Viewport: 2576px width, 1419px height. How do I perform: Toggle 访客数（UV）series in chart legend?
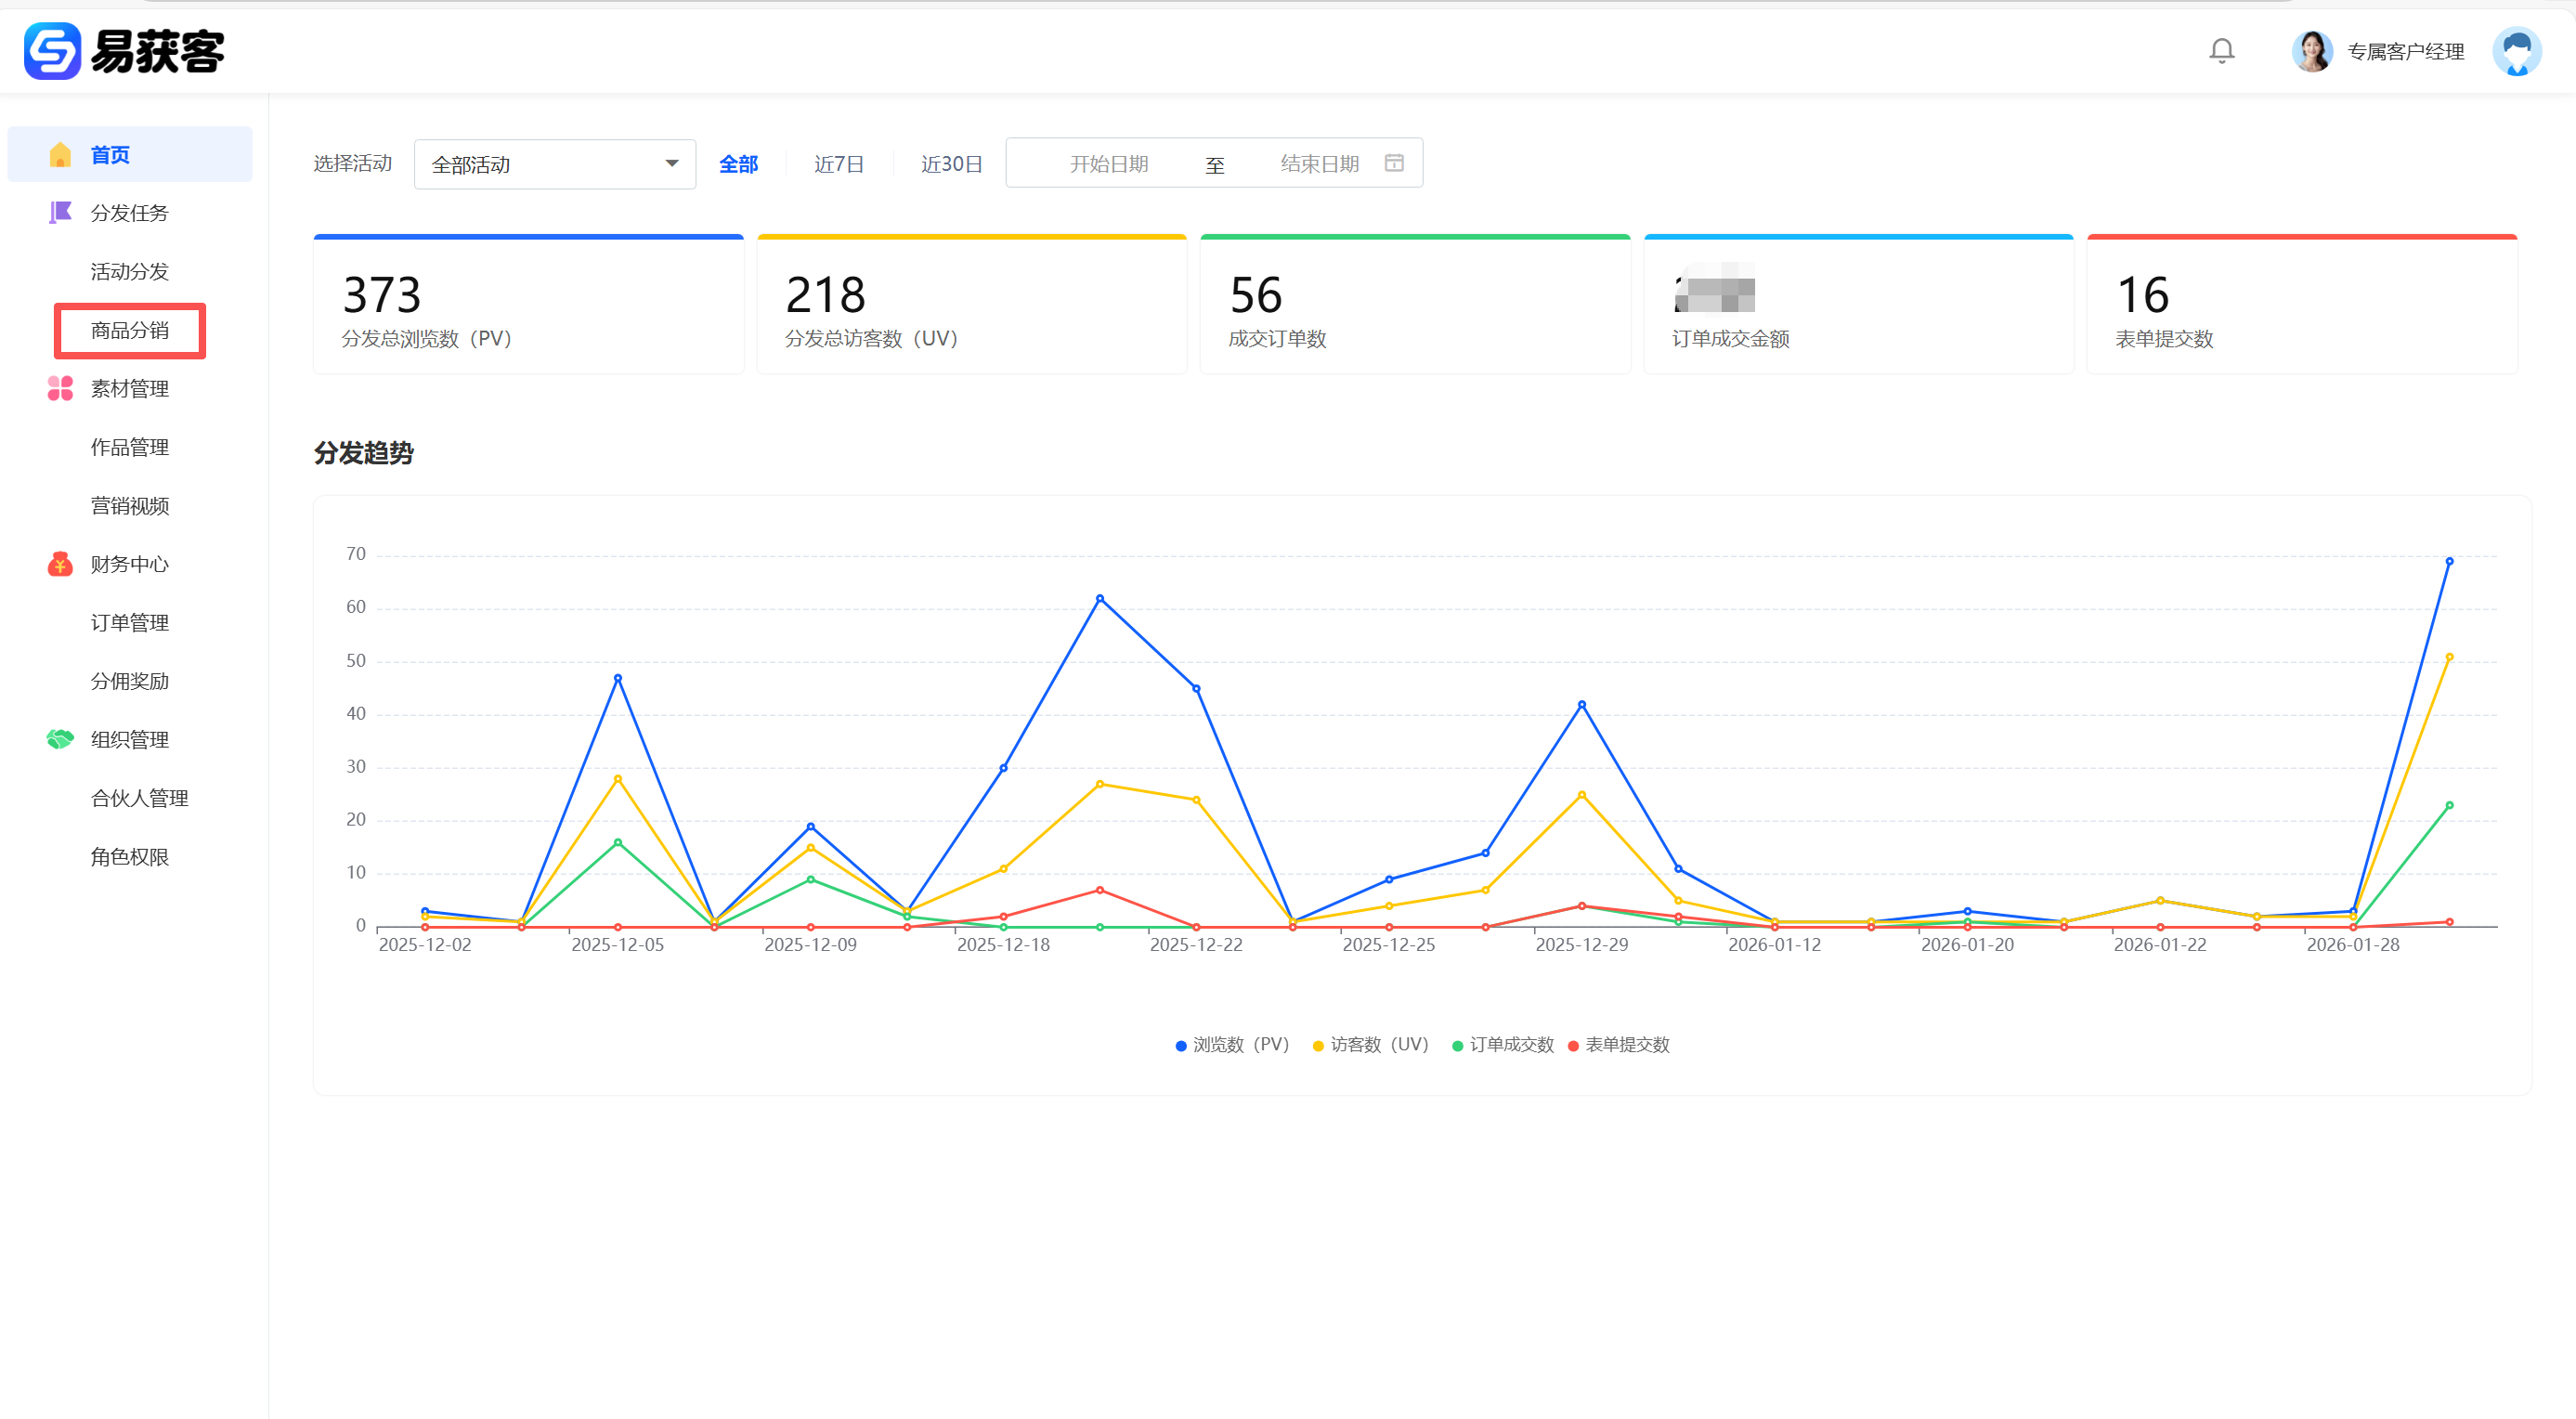click(x=1378, y=1045)
